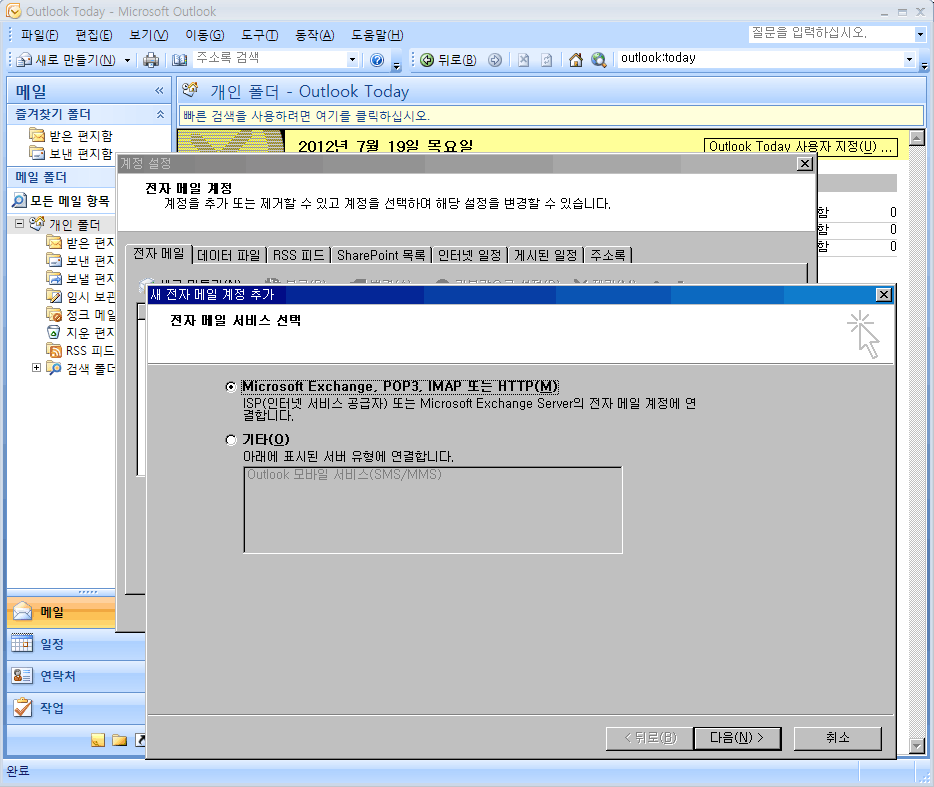The height and width of the screenshot is (787, 934).
Task: Collapse the 개인 폴더 tree node
Action: point(20,223)
